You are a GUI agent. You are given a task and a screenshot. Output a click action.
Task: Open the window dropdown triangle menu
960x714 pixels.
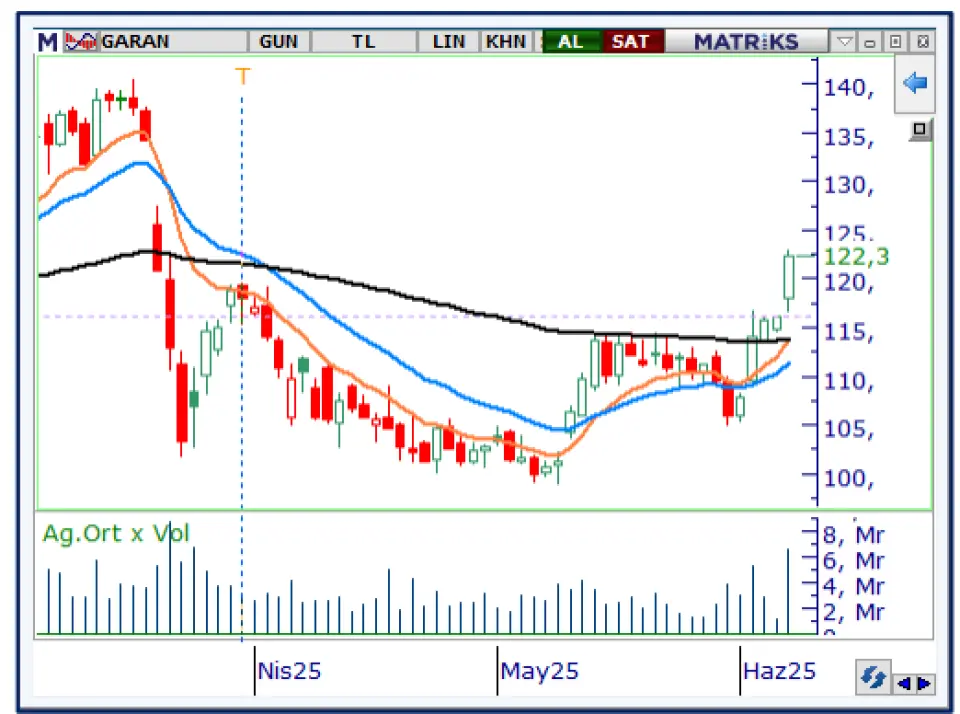click(x=844, y=42)
